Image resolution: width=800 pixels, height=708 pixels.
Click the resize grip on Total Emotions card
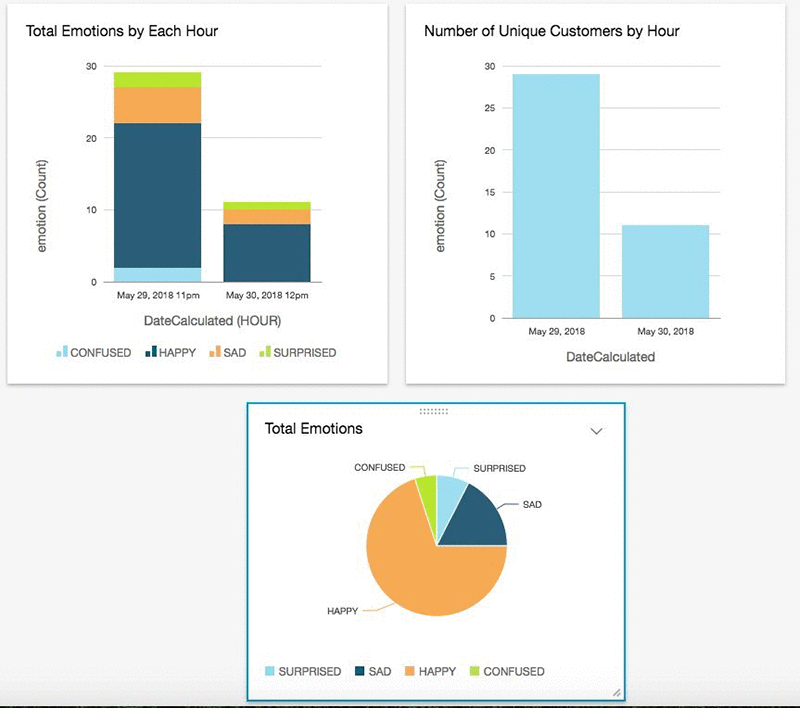click(x=616, y=692)
